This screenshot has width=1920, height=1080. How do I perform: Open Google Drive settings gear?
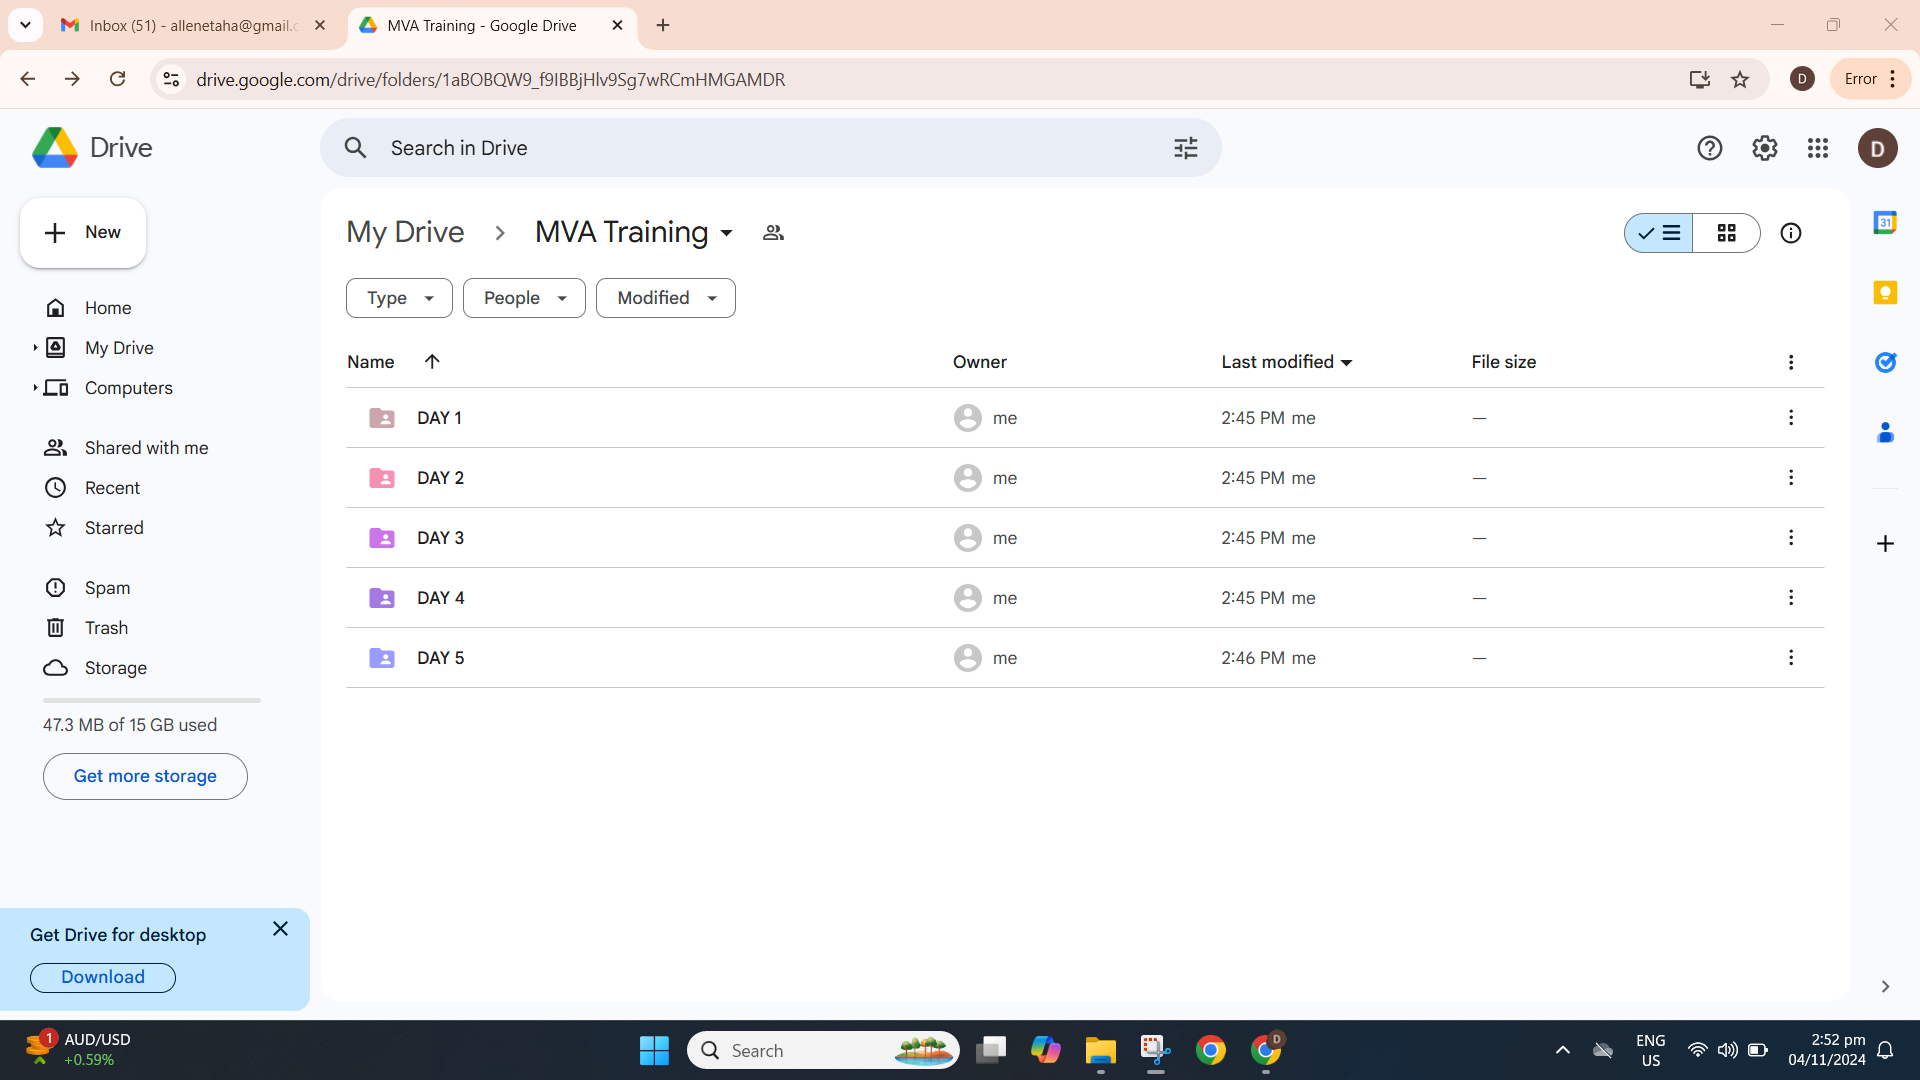1764,148
